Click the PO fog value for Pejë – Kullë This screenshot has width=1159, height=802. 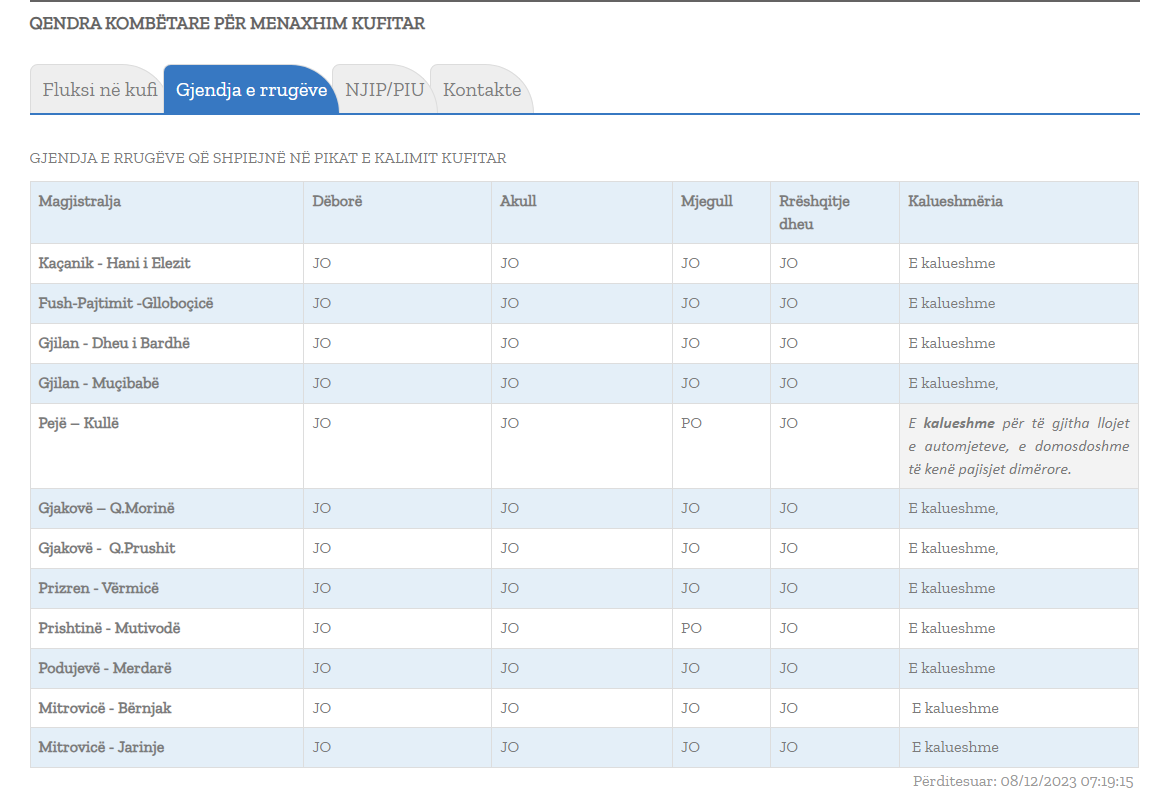pyautogui.click(x=691, y=424)
